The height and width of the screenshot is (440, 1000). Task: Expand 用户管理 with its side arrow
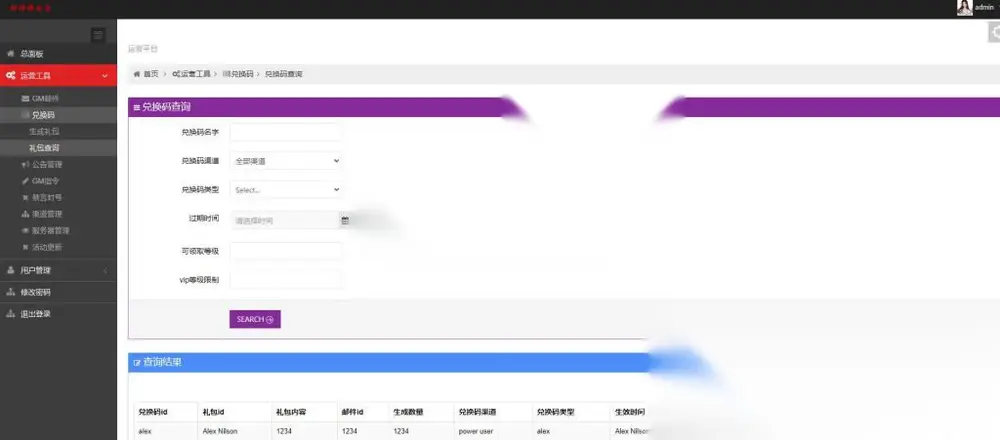point(105,270)
